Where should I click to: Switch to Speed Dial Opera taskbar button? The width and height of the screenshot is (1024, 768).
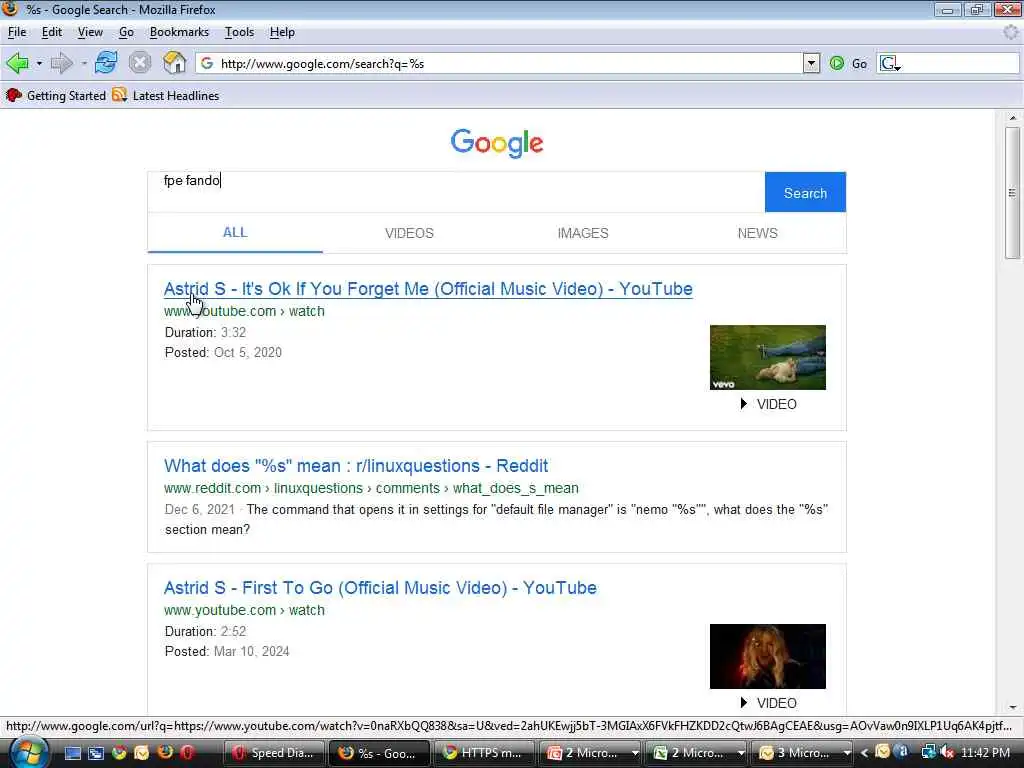pyautogui.click(x=274, y=753)
